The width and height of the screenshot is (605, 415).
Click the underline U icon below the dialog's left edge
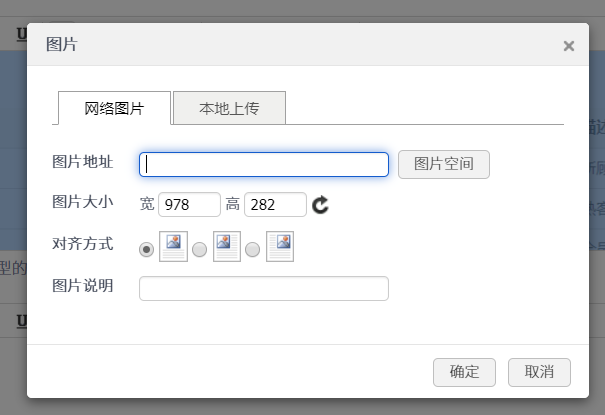pos(21,322)
